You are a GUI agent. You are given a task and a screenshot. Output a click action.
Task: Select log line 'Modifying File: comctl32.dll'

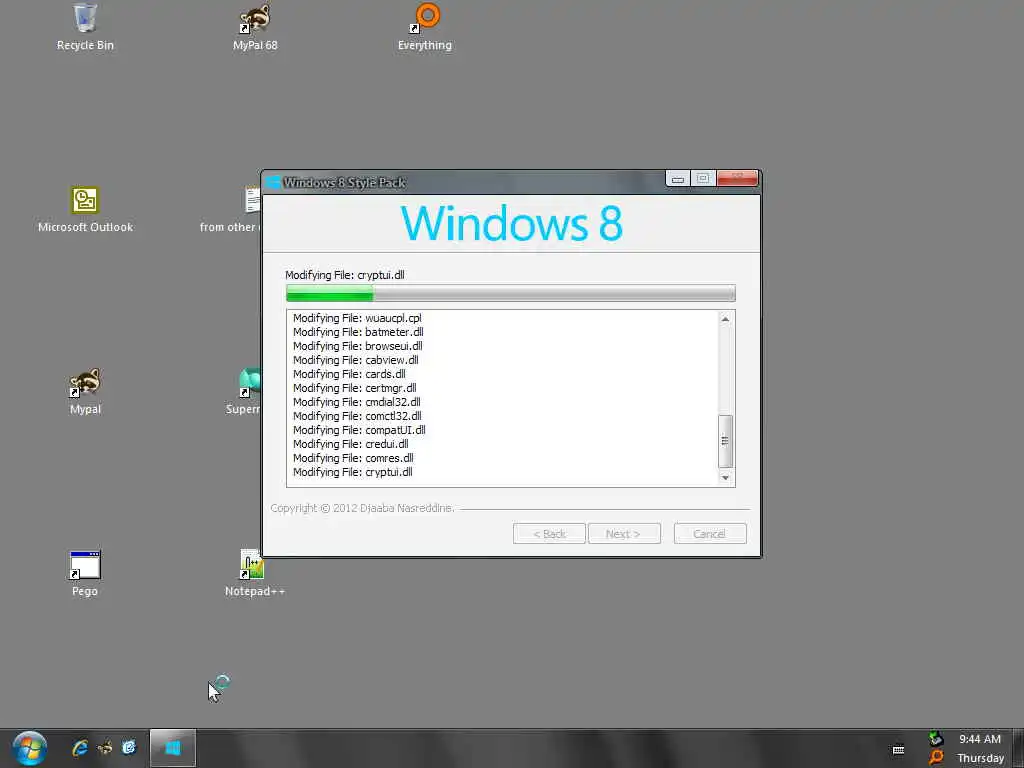click(357, 416)
